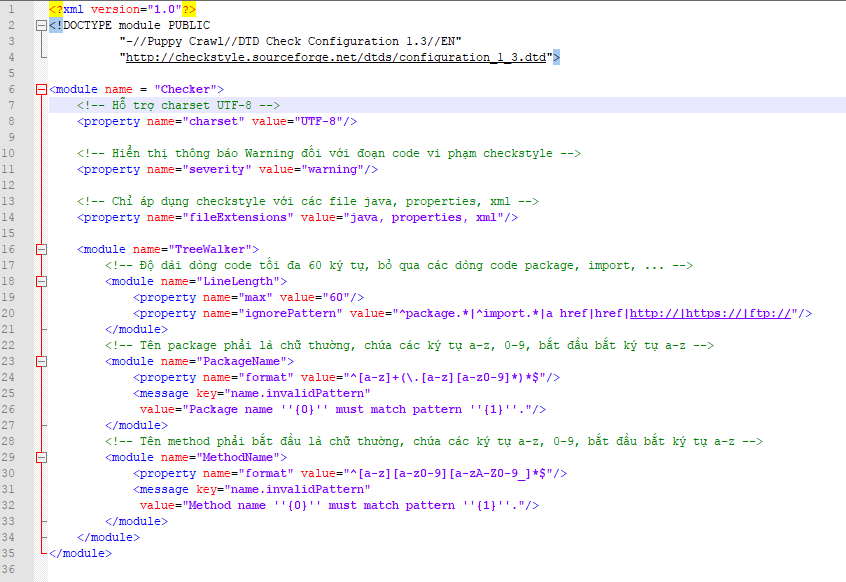Click the PackageName format regex value
846x582 pixels.
(432, 377)
